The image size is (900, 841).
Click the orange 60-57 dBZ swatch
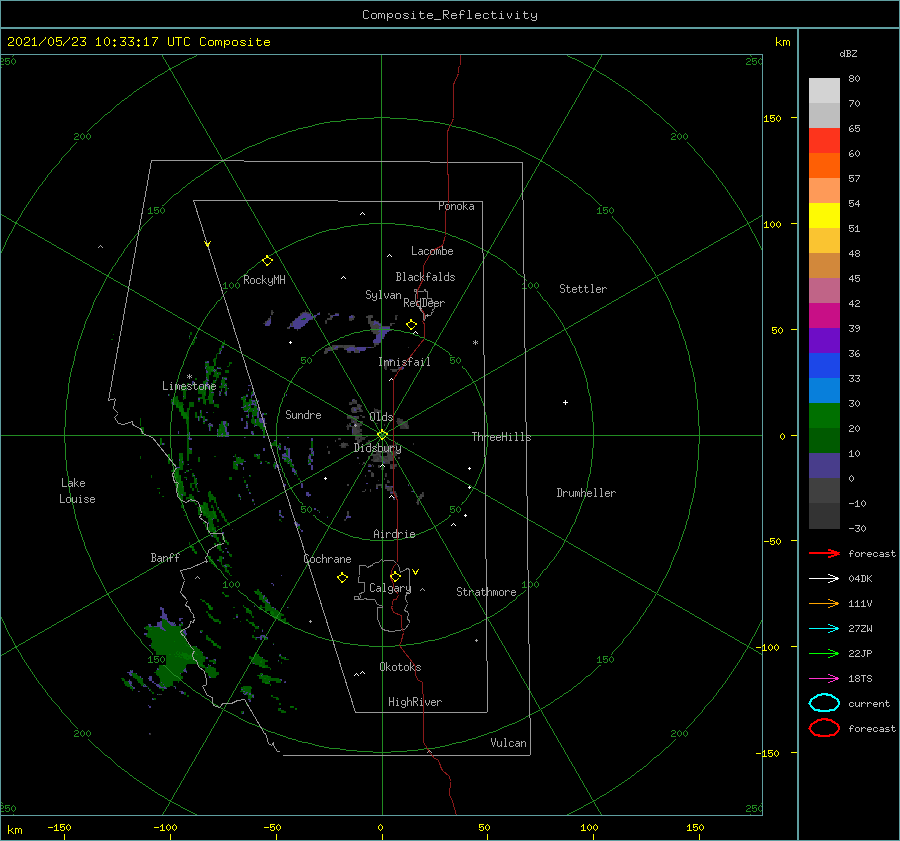click(824, 165)
